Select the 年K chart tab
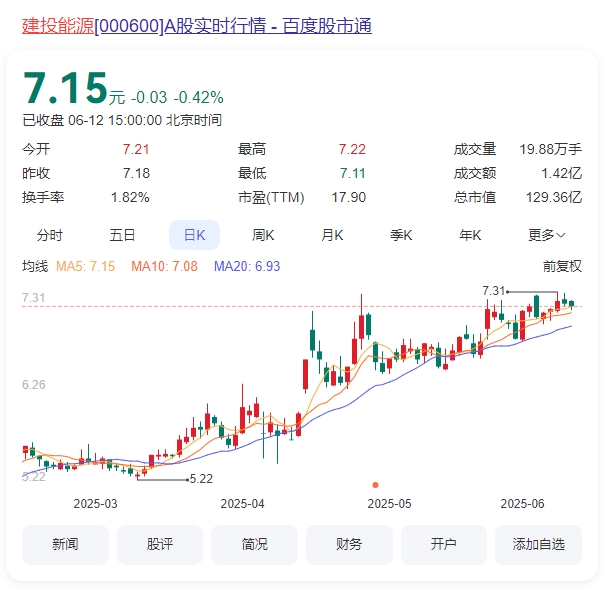The height and width of the screenshot is (590, 616). 469,235
